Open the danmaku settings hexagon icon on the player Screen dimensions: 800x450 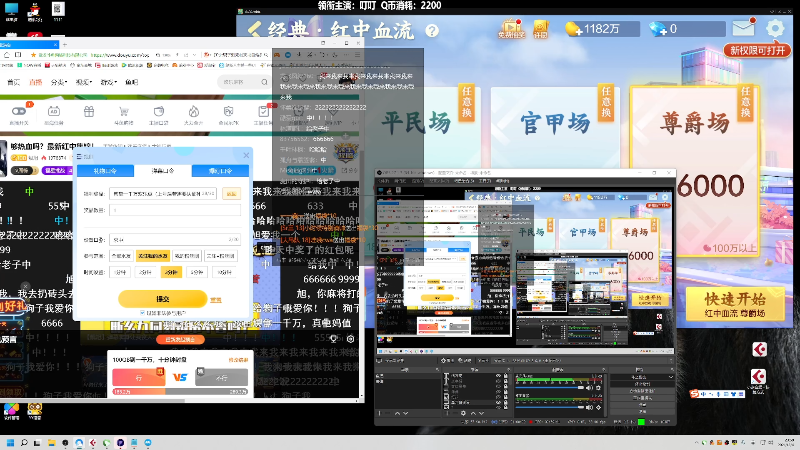[351, 339]
